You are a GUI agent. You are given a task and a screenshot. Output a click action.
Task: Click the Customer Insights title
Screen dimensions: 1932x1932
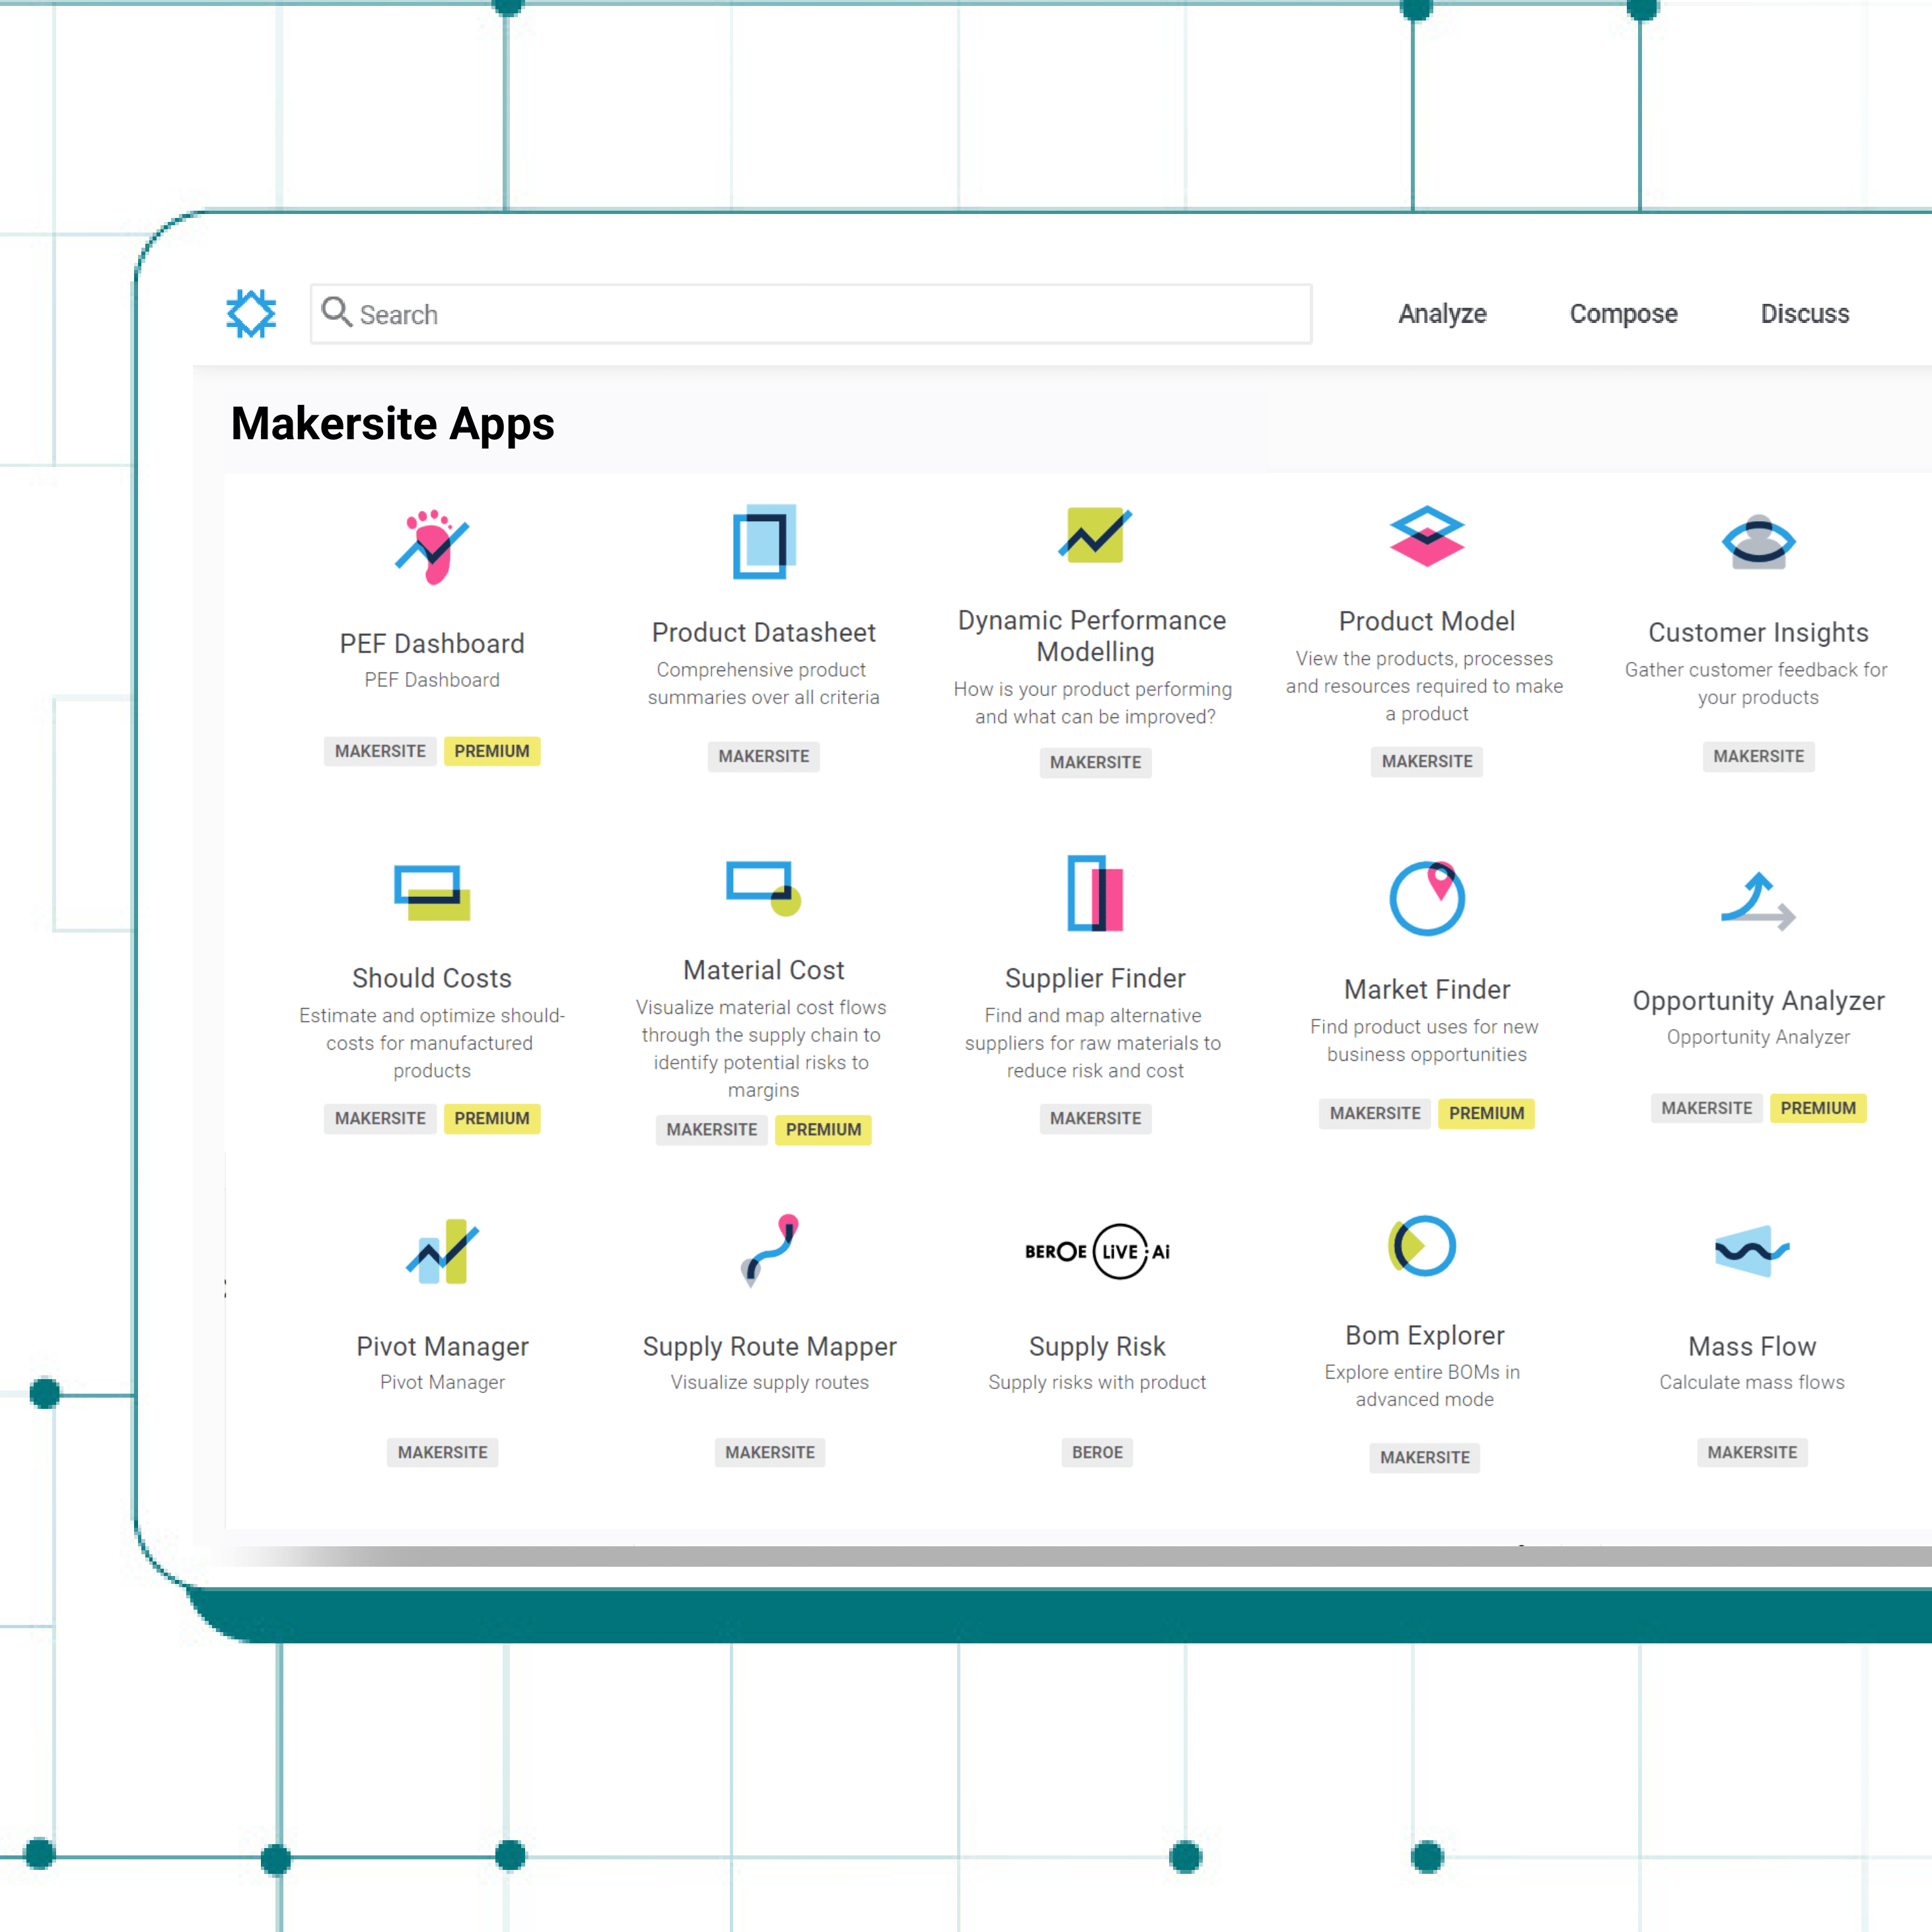(x=1758, y=633)
